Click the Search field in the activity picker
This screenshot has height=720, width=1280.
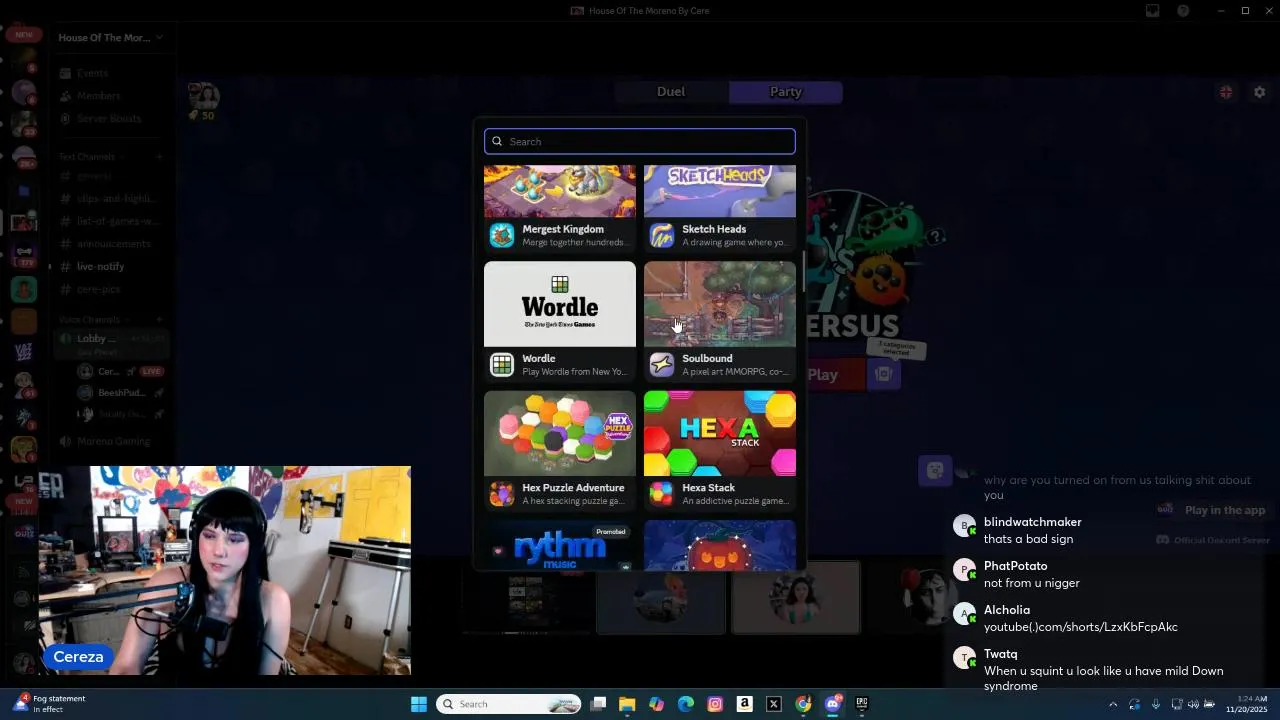point(640,141)
